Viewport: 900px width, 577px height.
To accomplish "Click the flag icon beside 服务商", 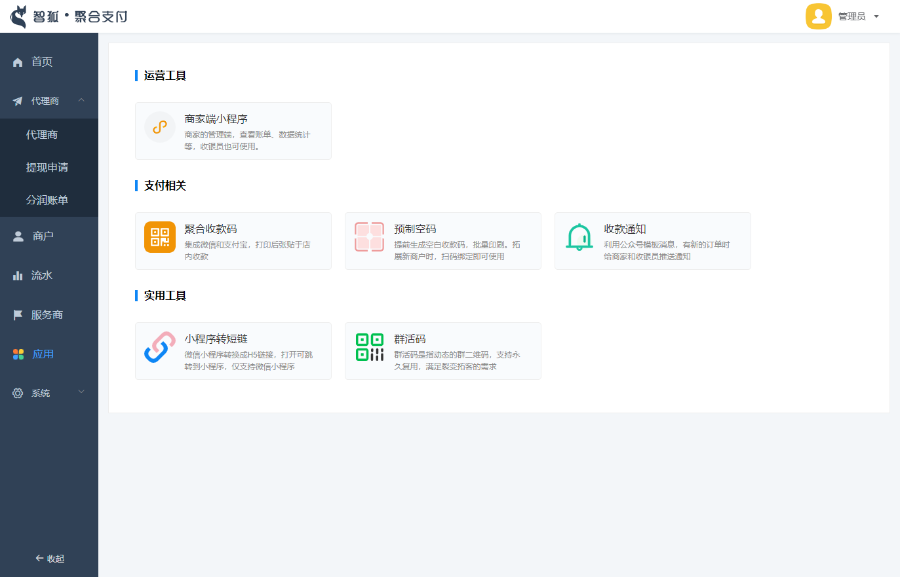I will [x=18, y=315].
